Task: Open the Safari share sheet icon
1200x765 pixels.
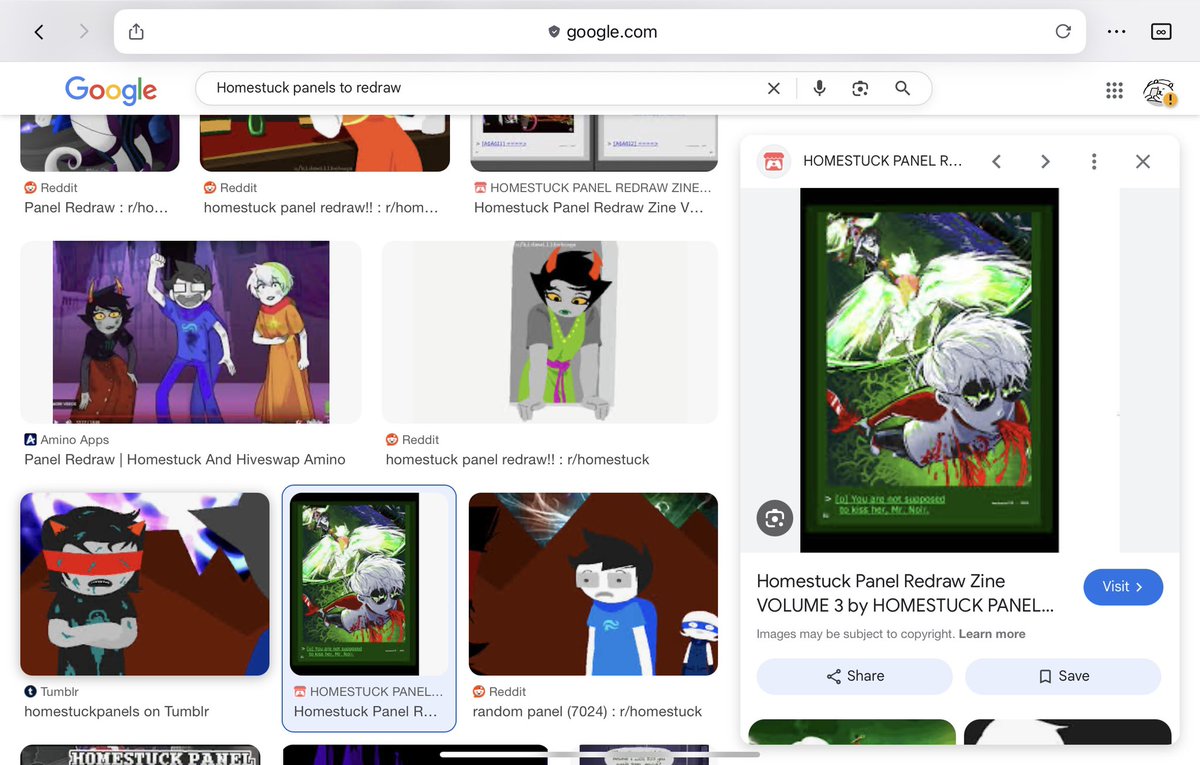Action: point(137,31)
